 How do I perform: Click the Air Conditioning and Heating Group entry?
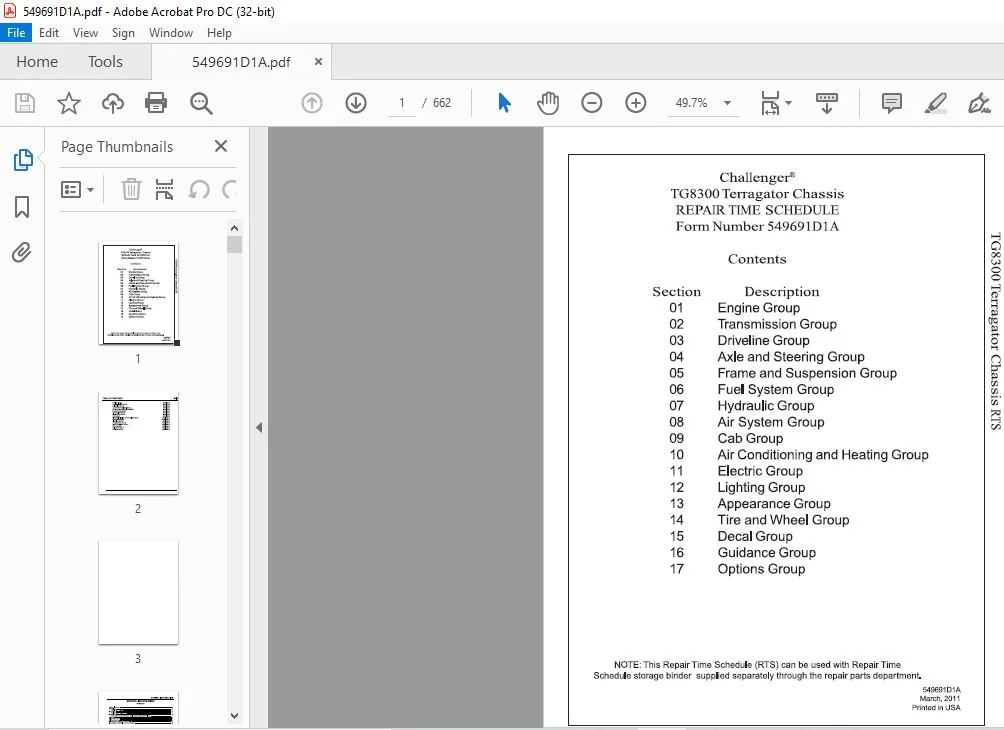(x=823, y=455)
